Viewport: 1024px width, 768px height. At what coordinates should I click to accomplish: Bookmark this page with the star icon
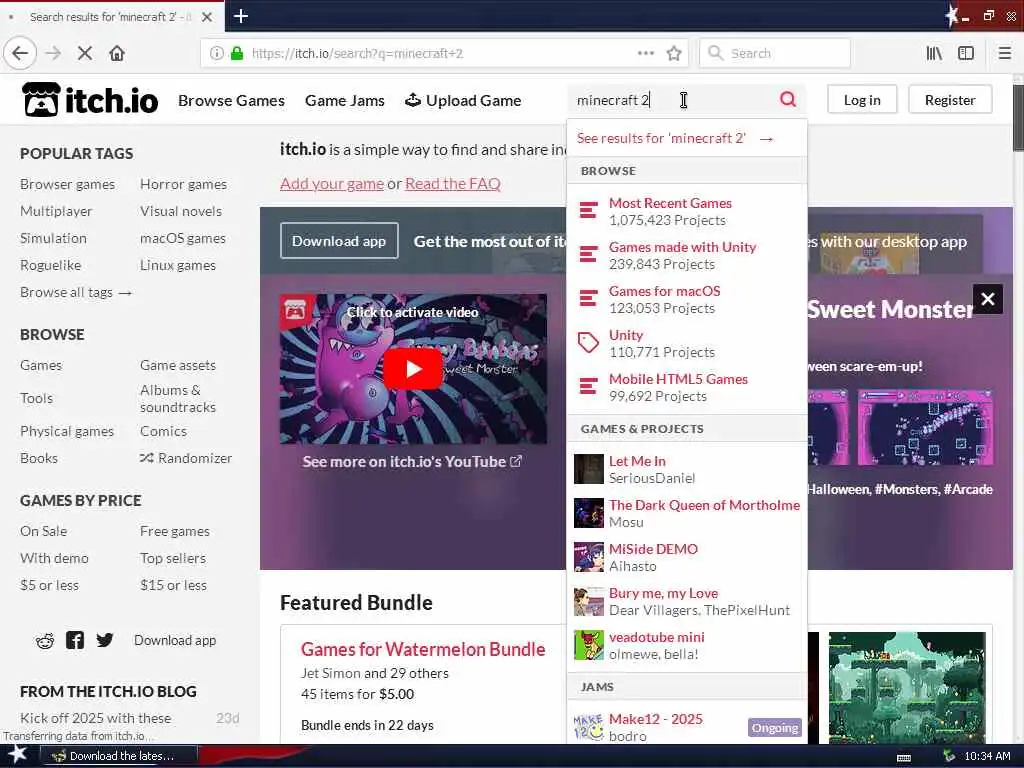pyautogui.click(x=674, y=53)
